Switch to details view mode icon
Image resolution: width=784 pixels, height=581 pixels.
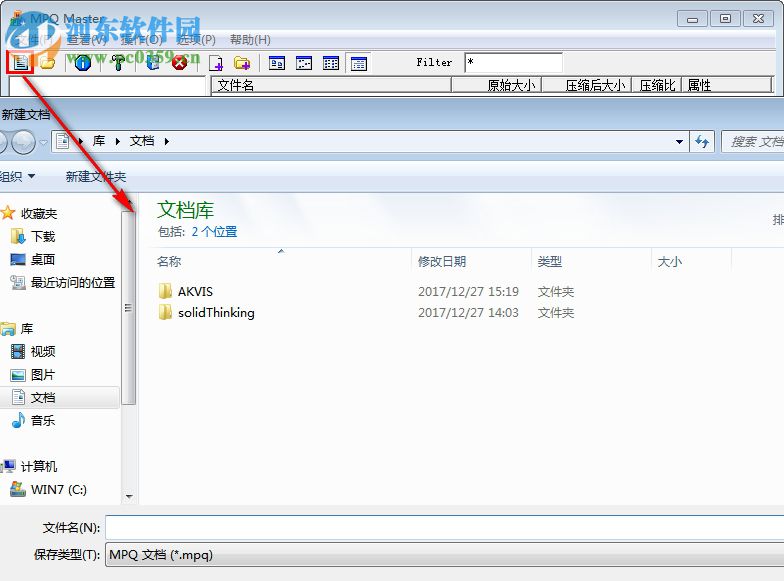pos(358,64)
